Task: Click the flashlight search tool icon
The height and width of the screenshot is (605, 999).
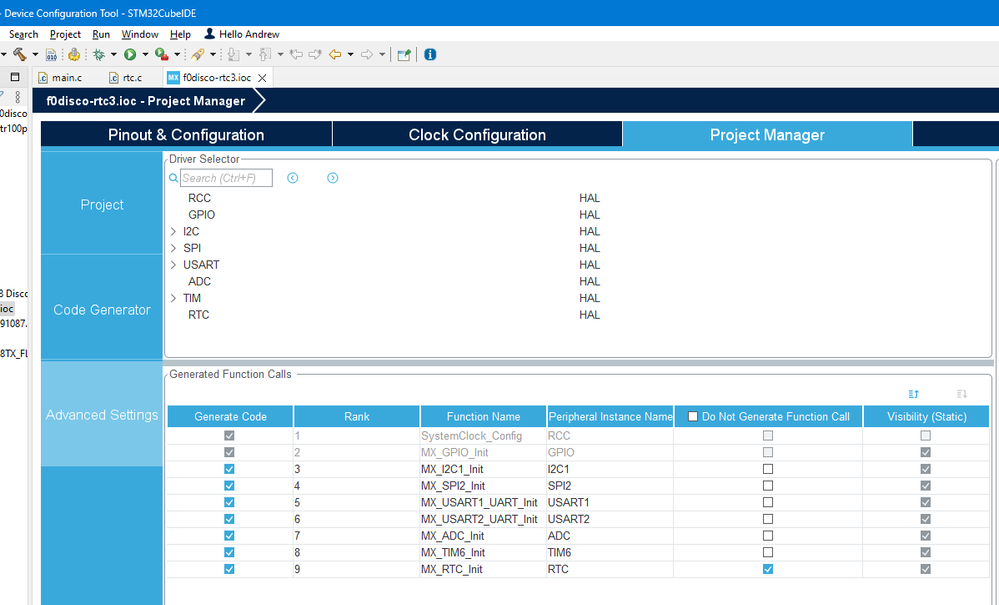Action: (x=198, y=55)
